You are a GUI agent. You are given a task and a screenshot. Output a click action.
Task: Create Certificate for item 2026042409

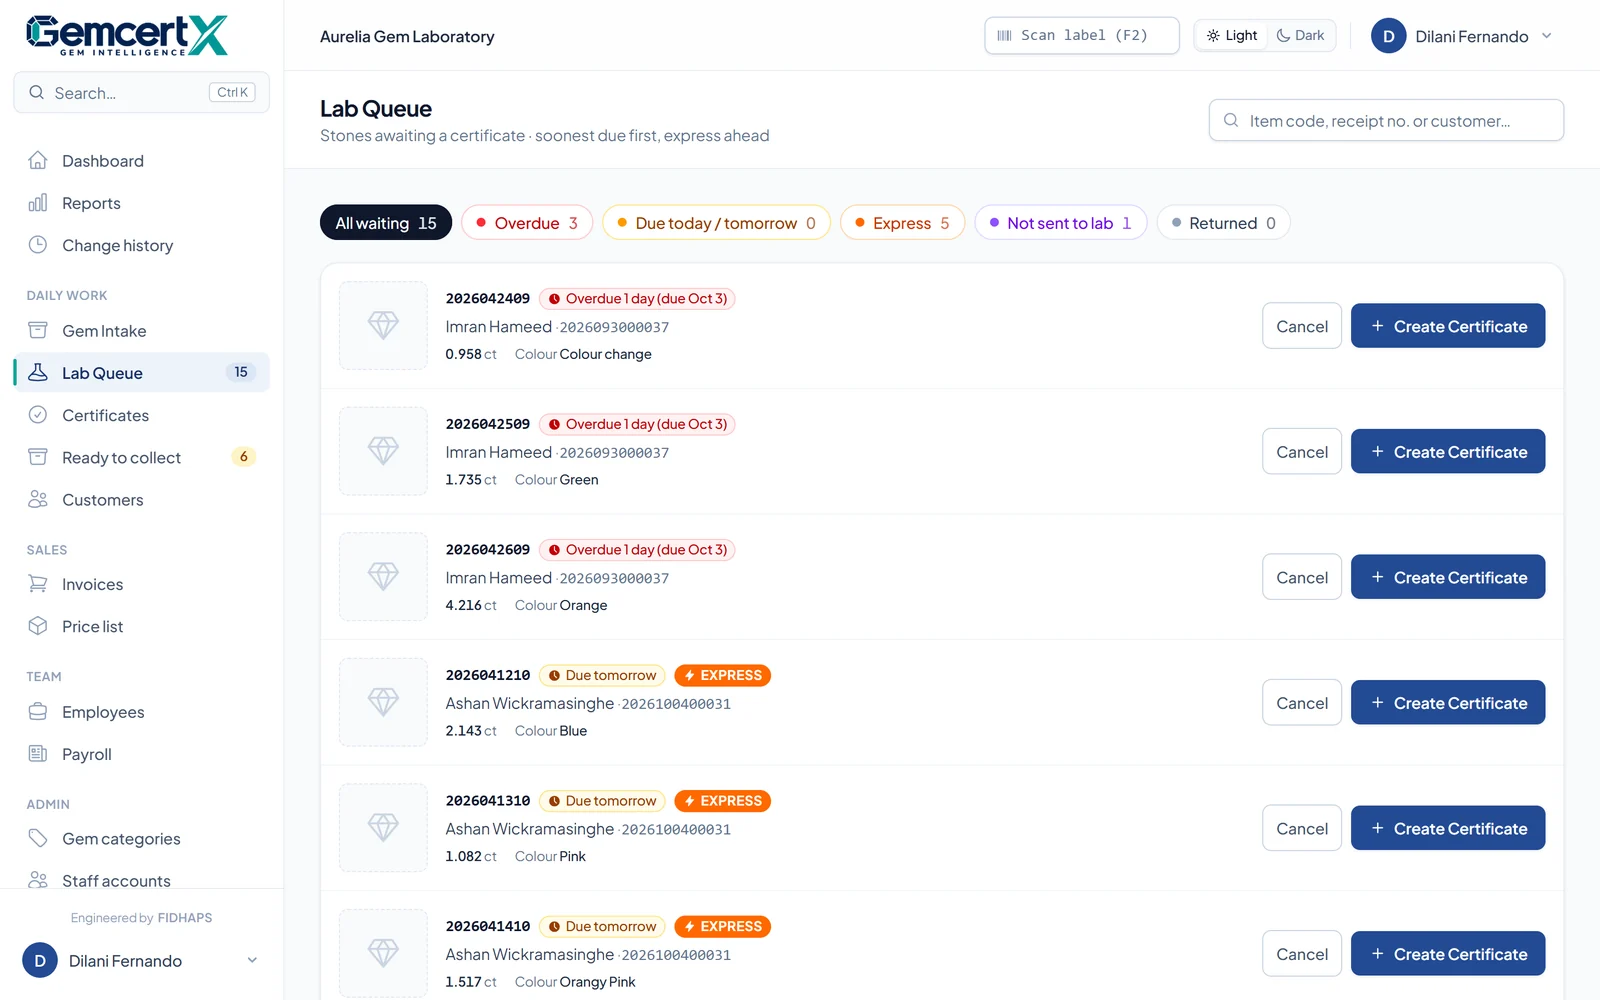click(1448, 326)
